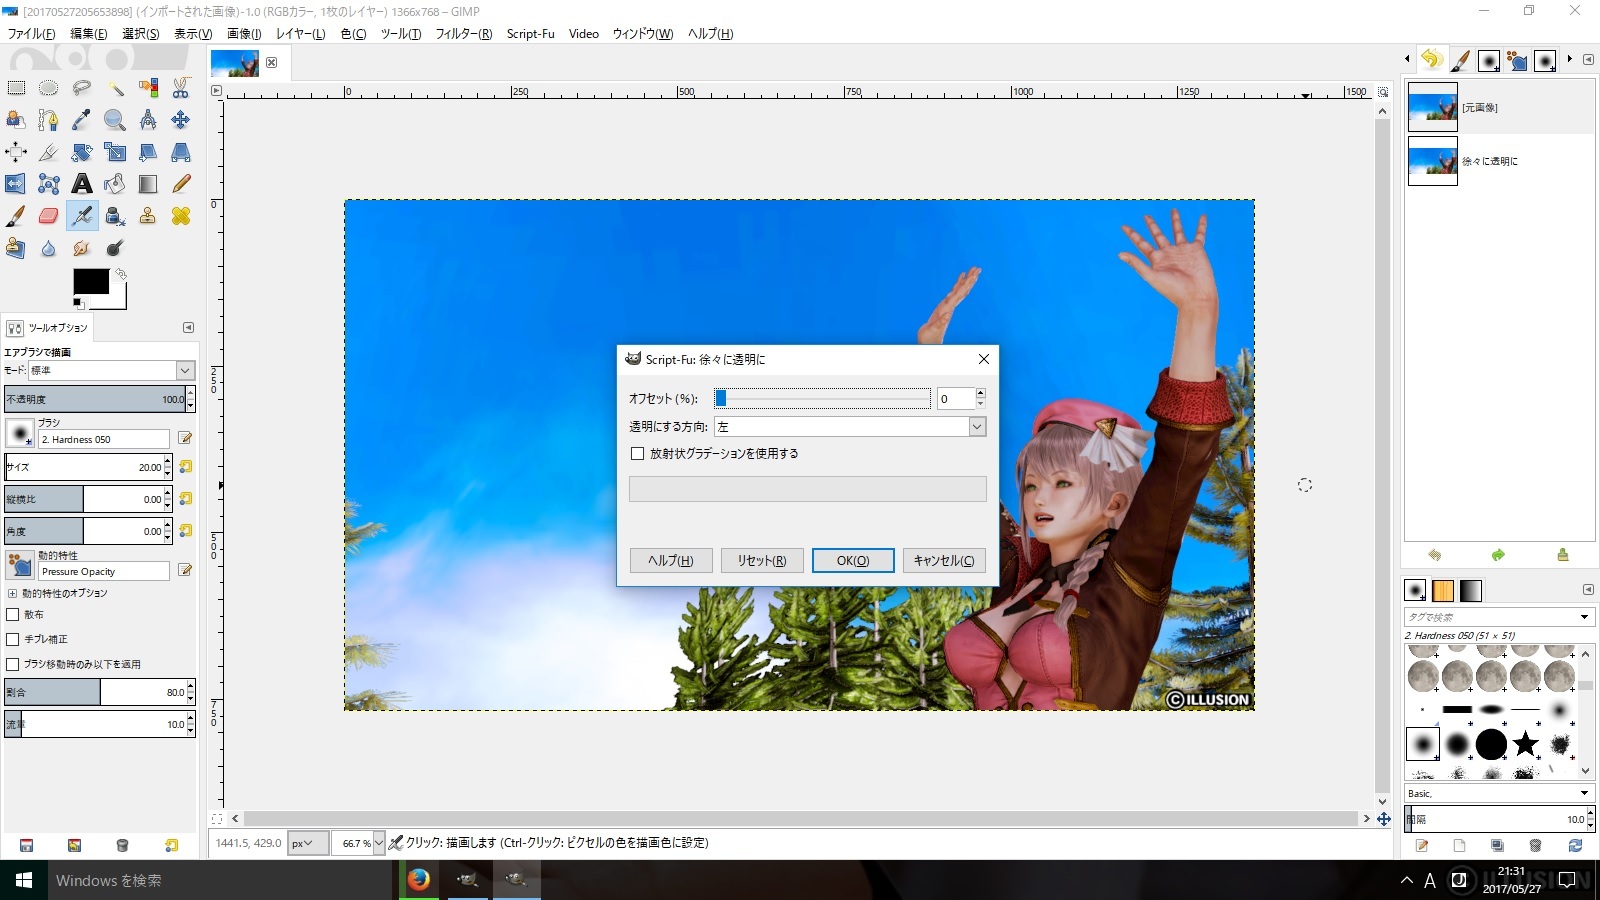
Task: Adjust the 不透明度 opacity slider
Action: click(x=95, y=399)
